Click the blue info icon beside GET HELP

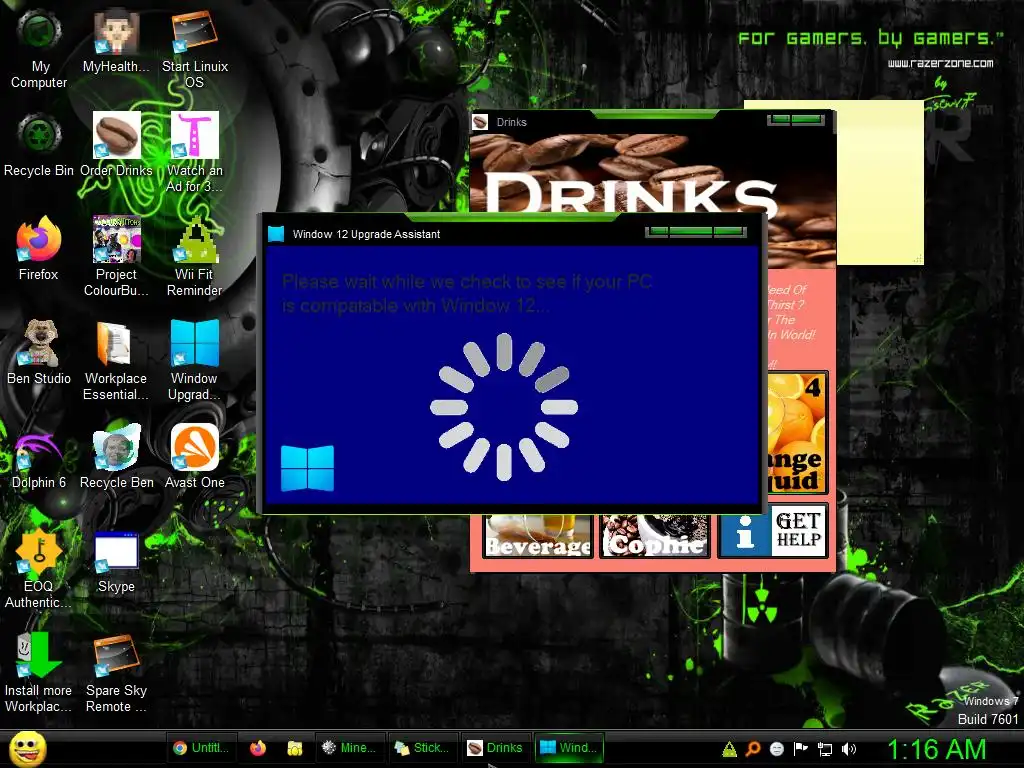point(744,530)
